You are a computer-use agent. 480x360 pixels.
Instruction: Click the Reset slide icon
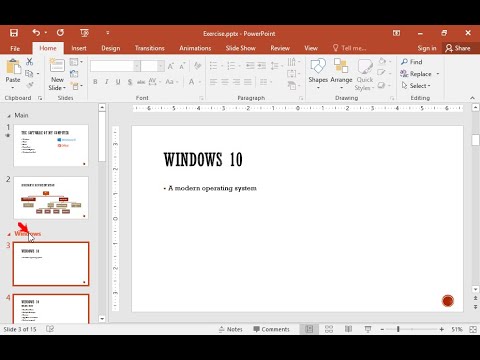(x=74, y=74)
